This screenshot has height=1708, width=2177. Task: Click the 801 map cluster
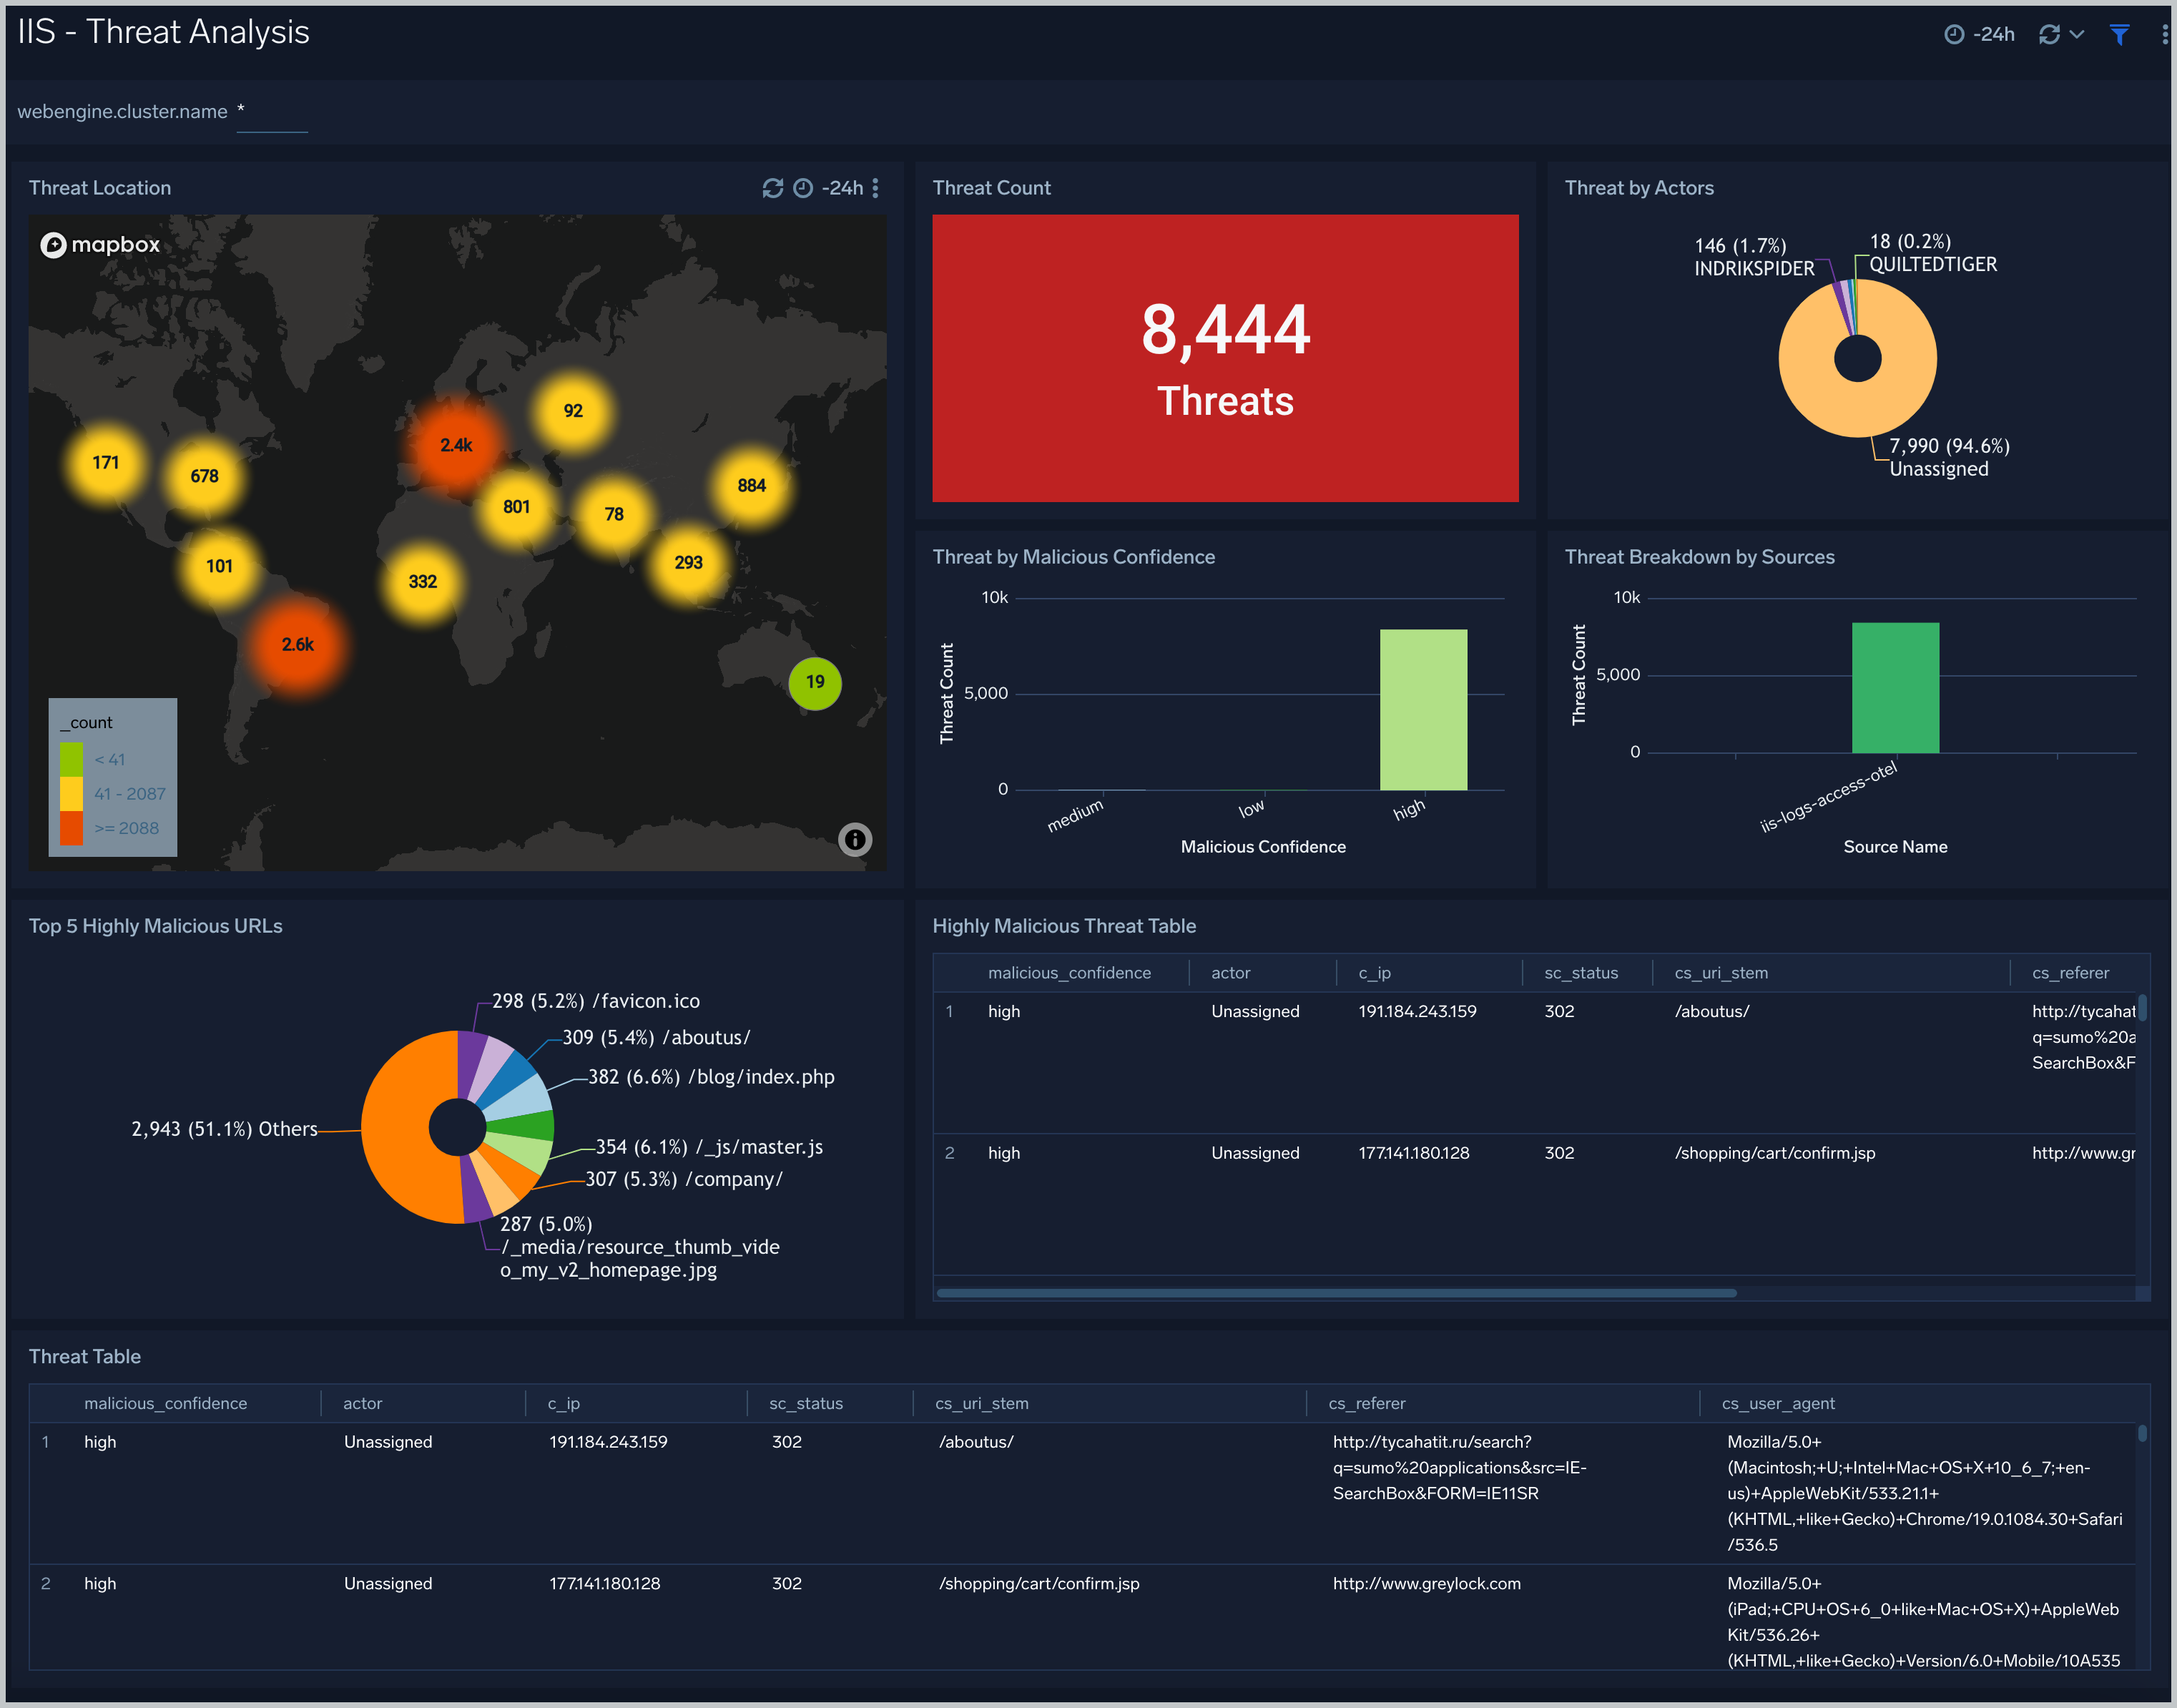pos(516,507)
